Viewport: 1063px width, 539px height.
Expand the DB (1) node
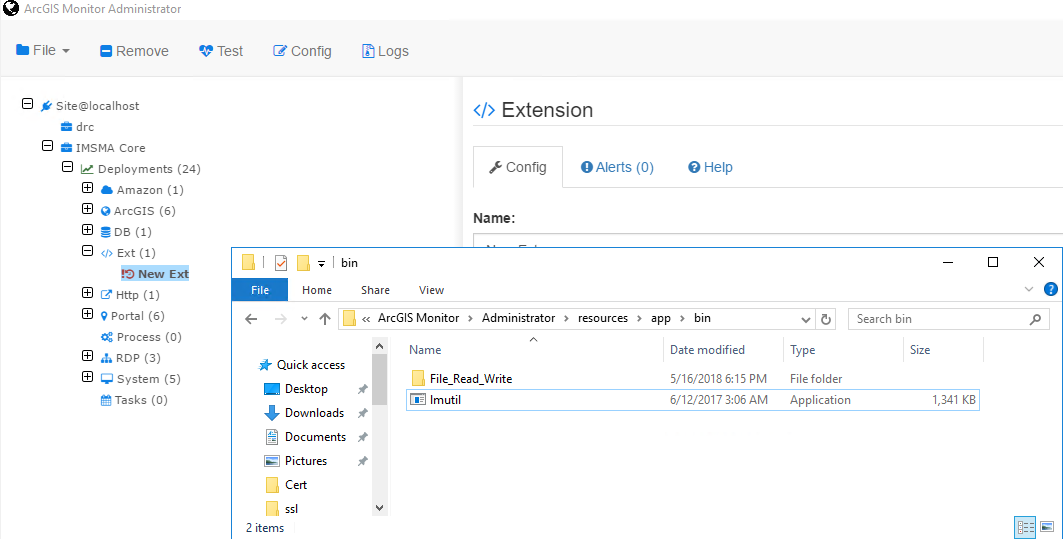pos(87,230)
